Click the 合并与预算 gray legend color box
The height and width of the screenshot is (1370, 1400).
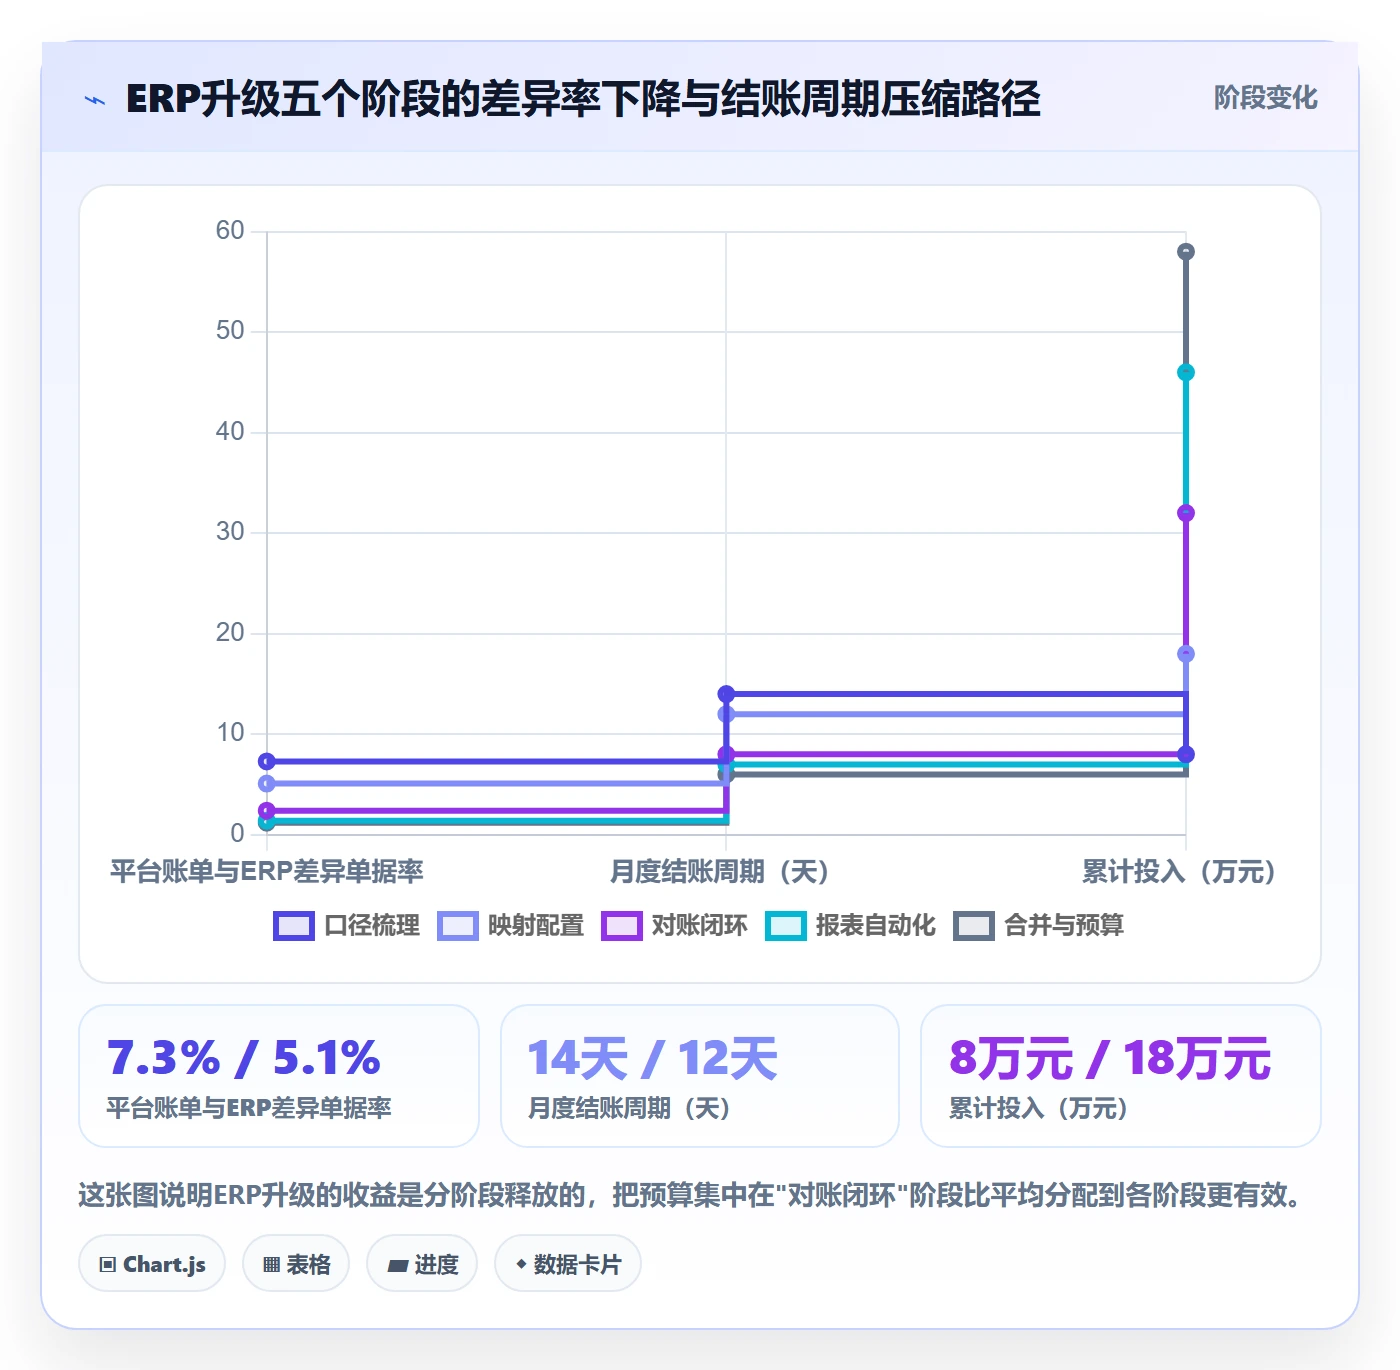(974, 926)
